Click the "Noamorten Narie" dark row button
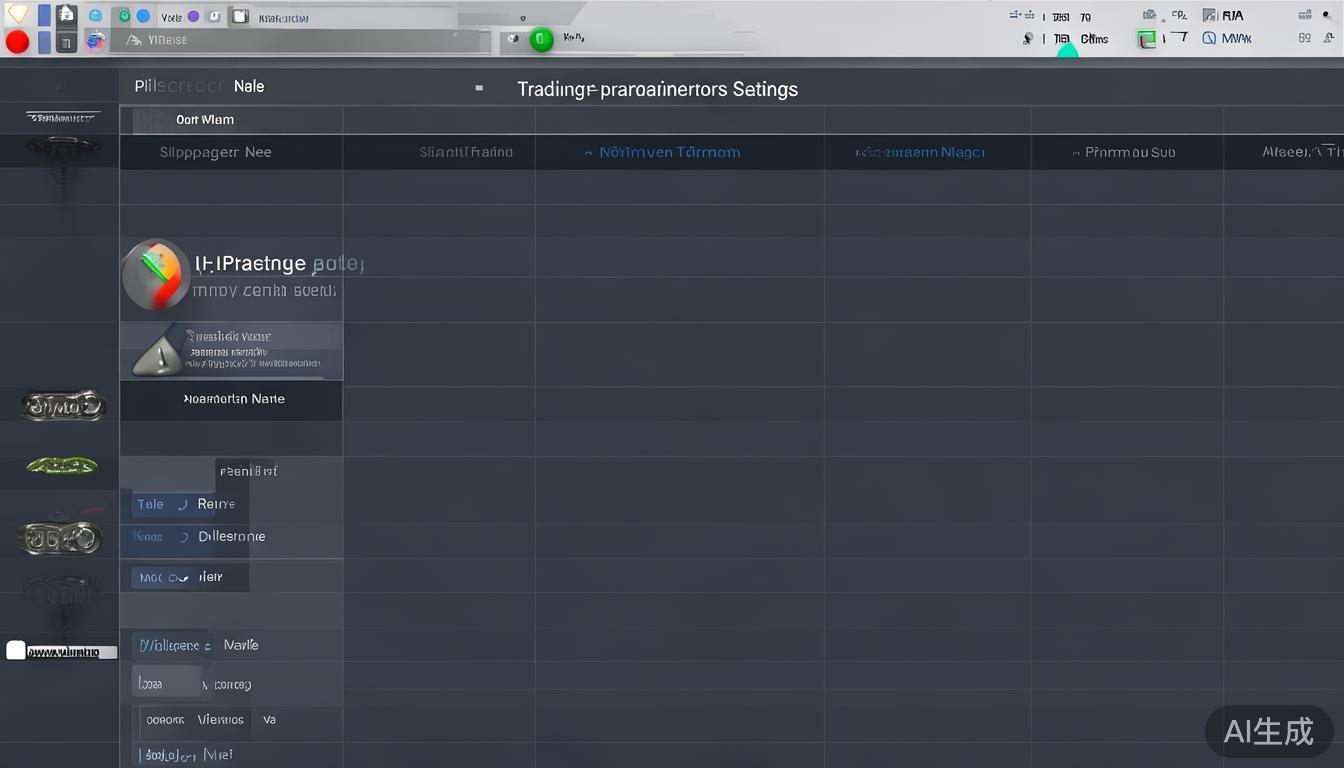 [233, 399]
